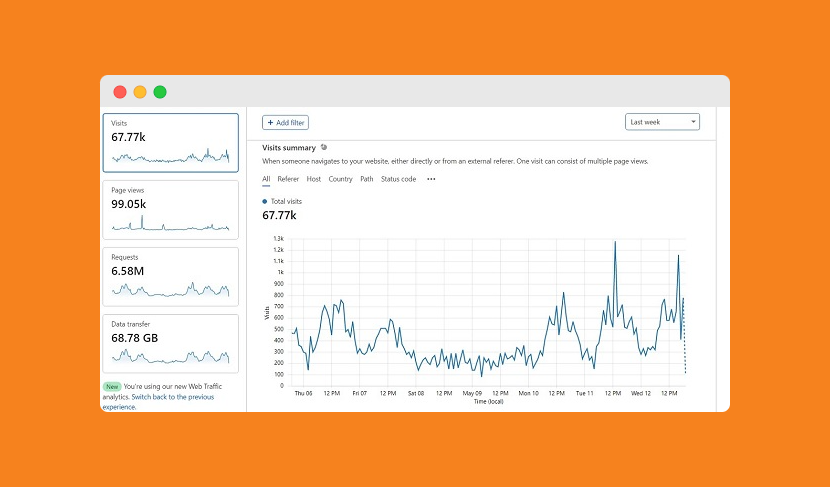This screenshot has height=487, width=830.
Task: Click the Wed 12 label on chart axis
Action: 641,393
